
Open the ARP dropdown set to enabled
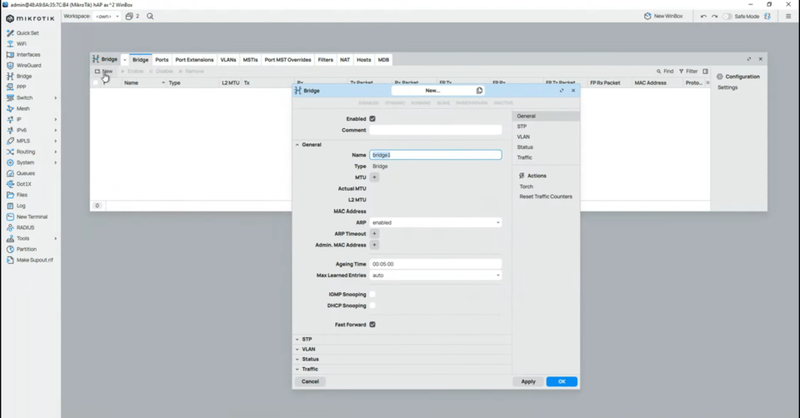[435, 223]
